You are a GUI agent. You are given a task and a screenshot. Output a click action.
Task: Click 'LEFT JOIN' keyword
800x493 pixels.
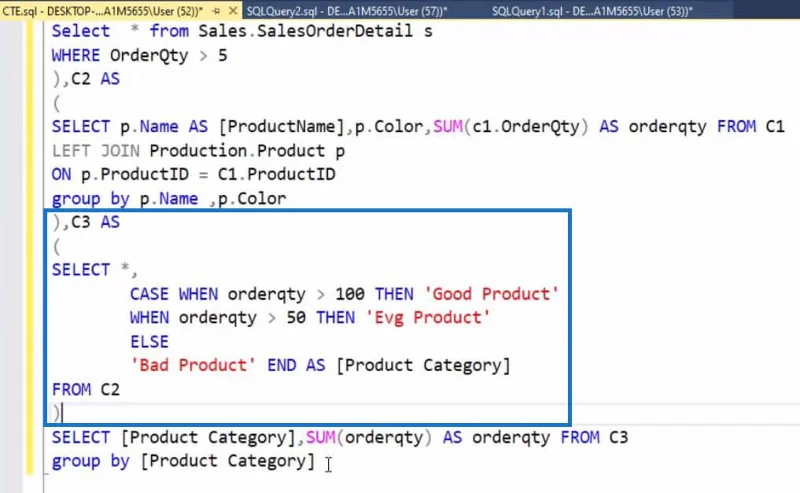click(95, 151)
